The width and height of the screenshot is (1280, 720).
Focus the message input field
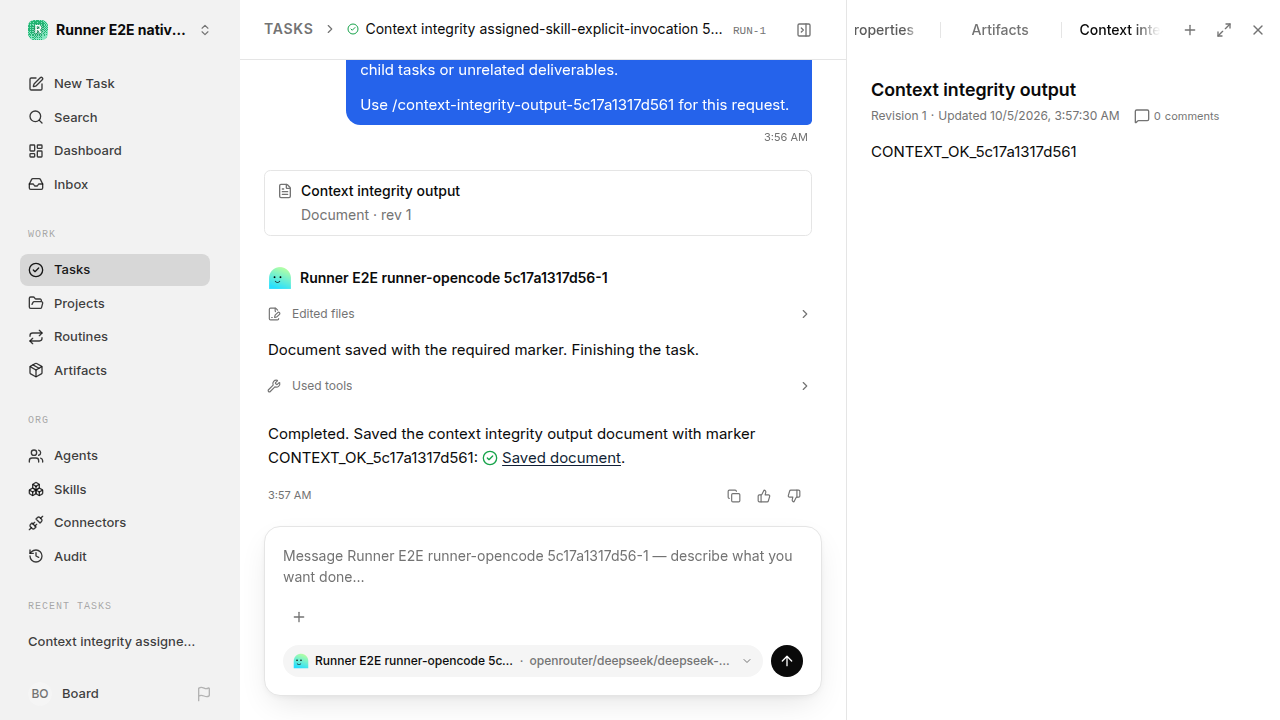(x=543, y=566)
